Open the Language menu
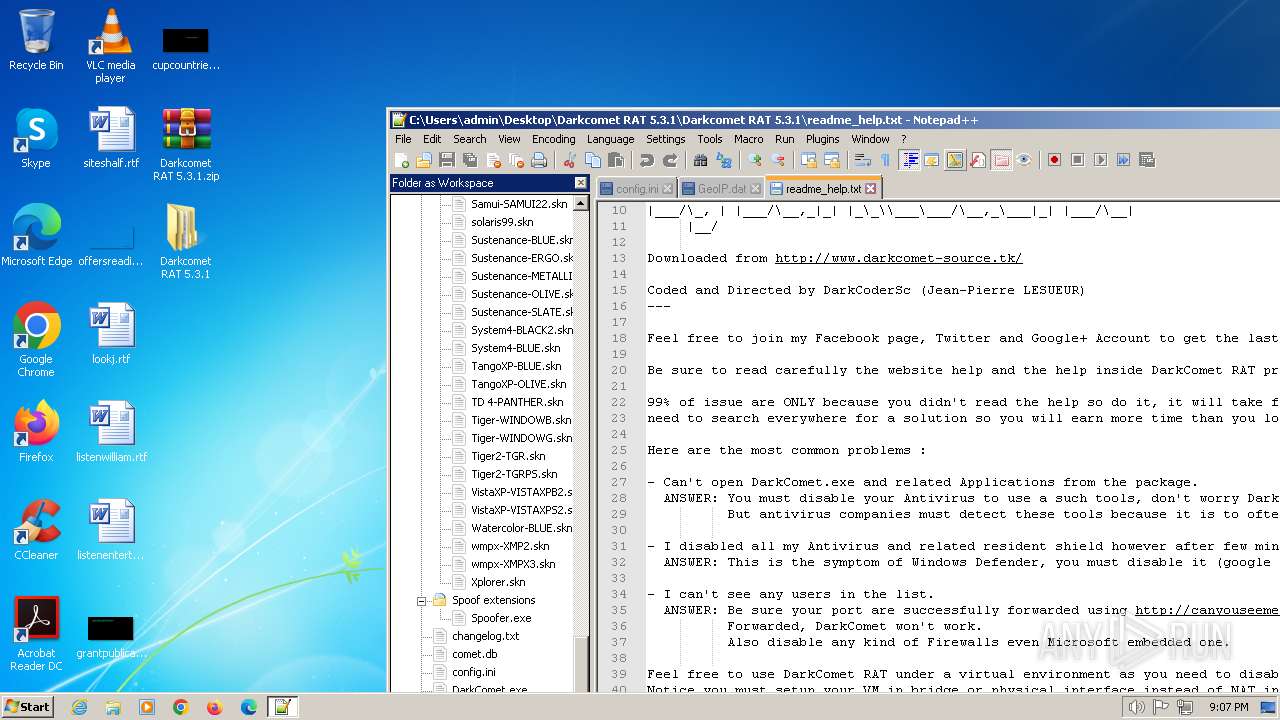The width and height of the screenshot is (1280, 720). (x=610, y=139)
